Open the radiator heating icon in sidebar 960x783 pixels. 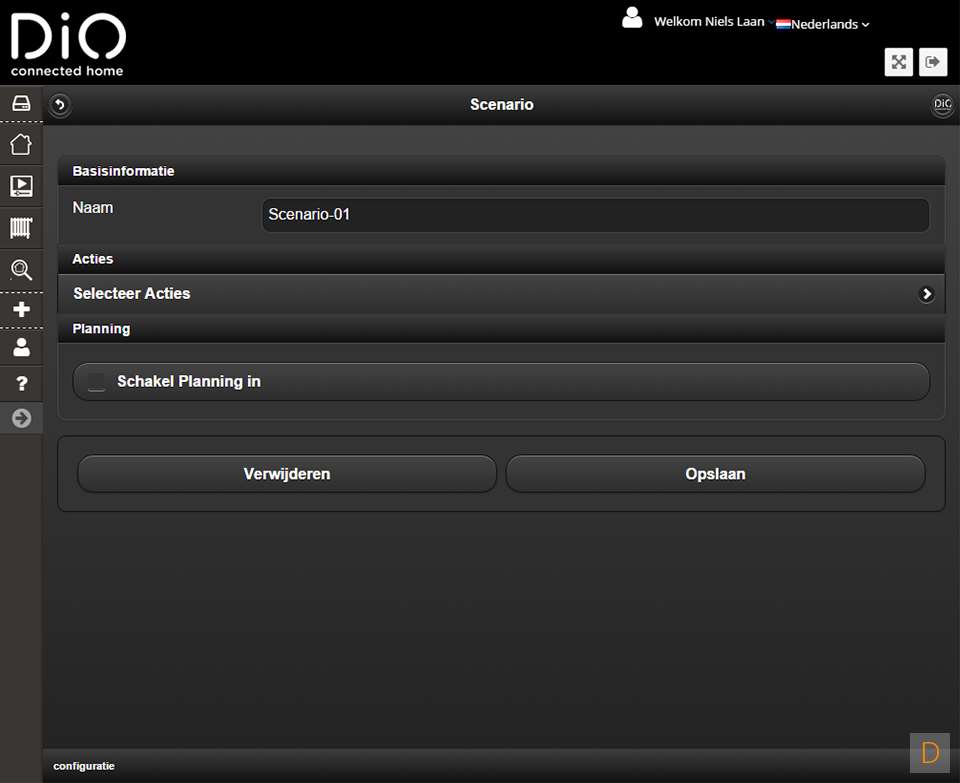pyautogui.click(x=21, y=228)
